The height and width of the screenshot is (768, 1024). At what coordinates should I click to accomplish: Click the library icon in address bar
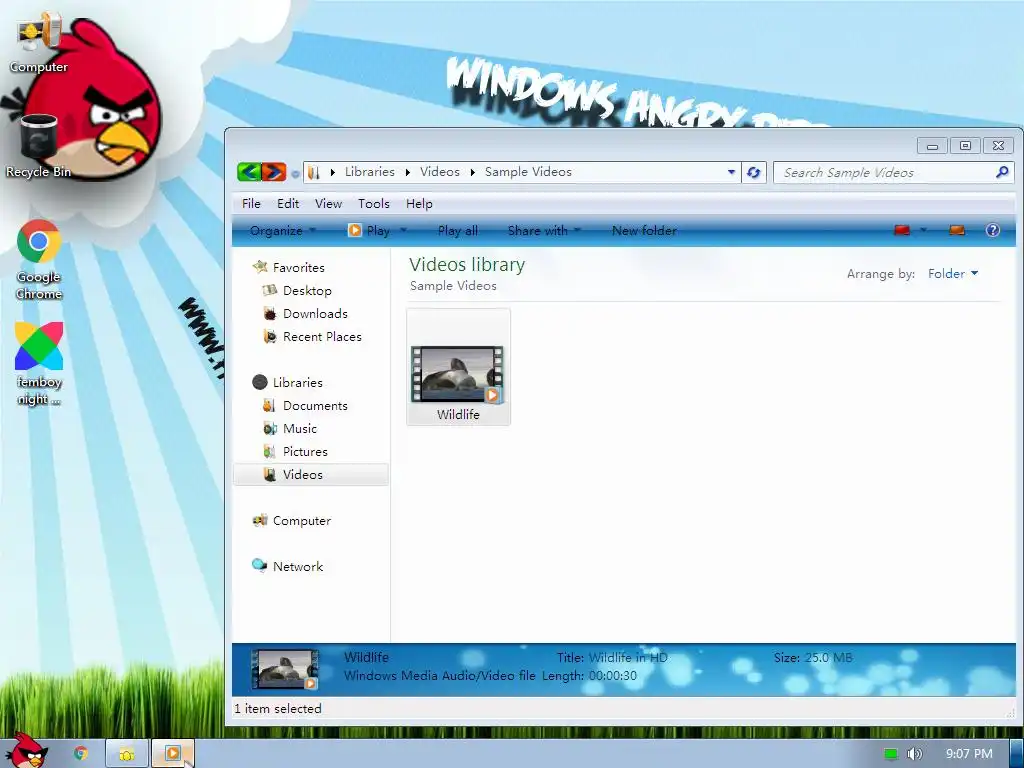point(313,172)
